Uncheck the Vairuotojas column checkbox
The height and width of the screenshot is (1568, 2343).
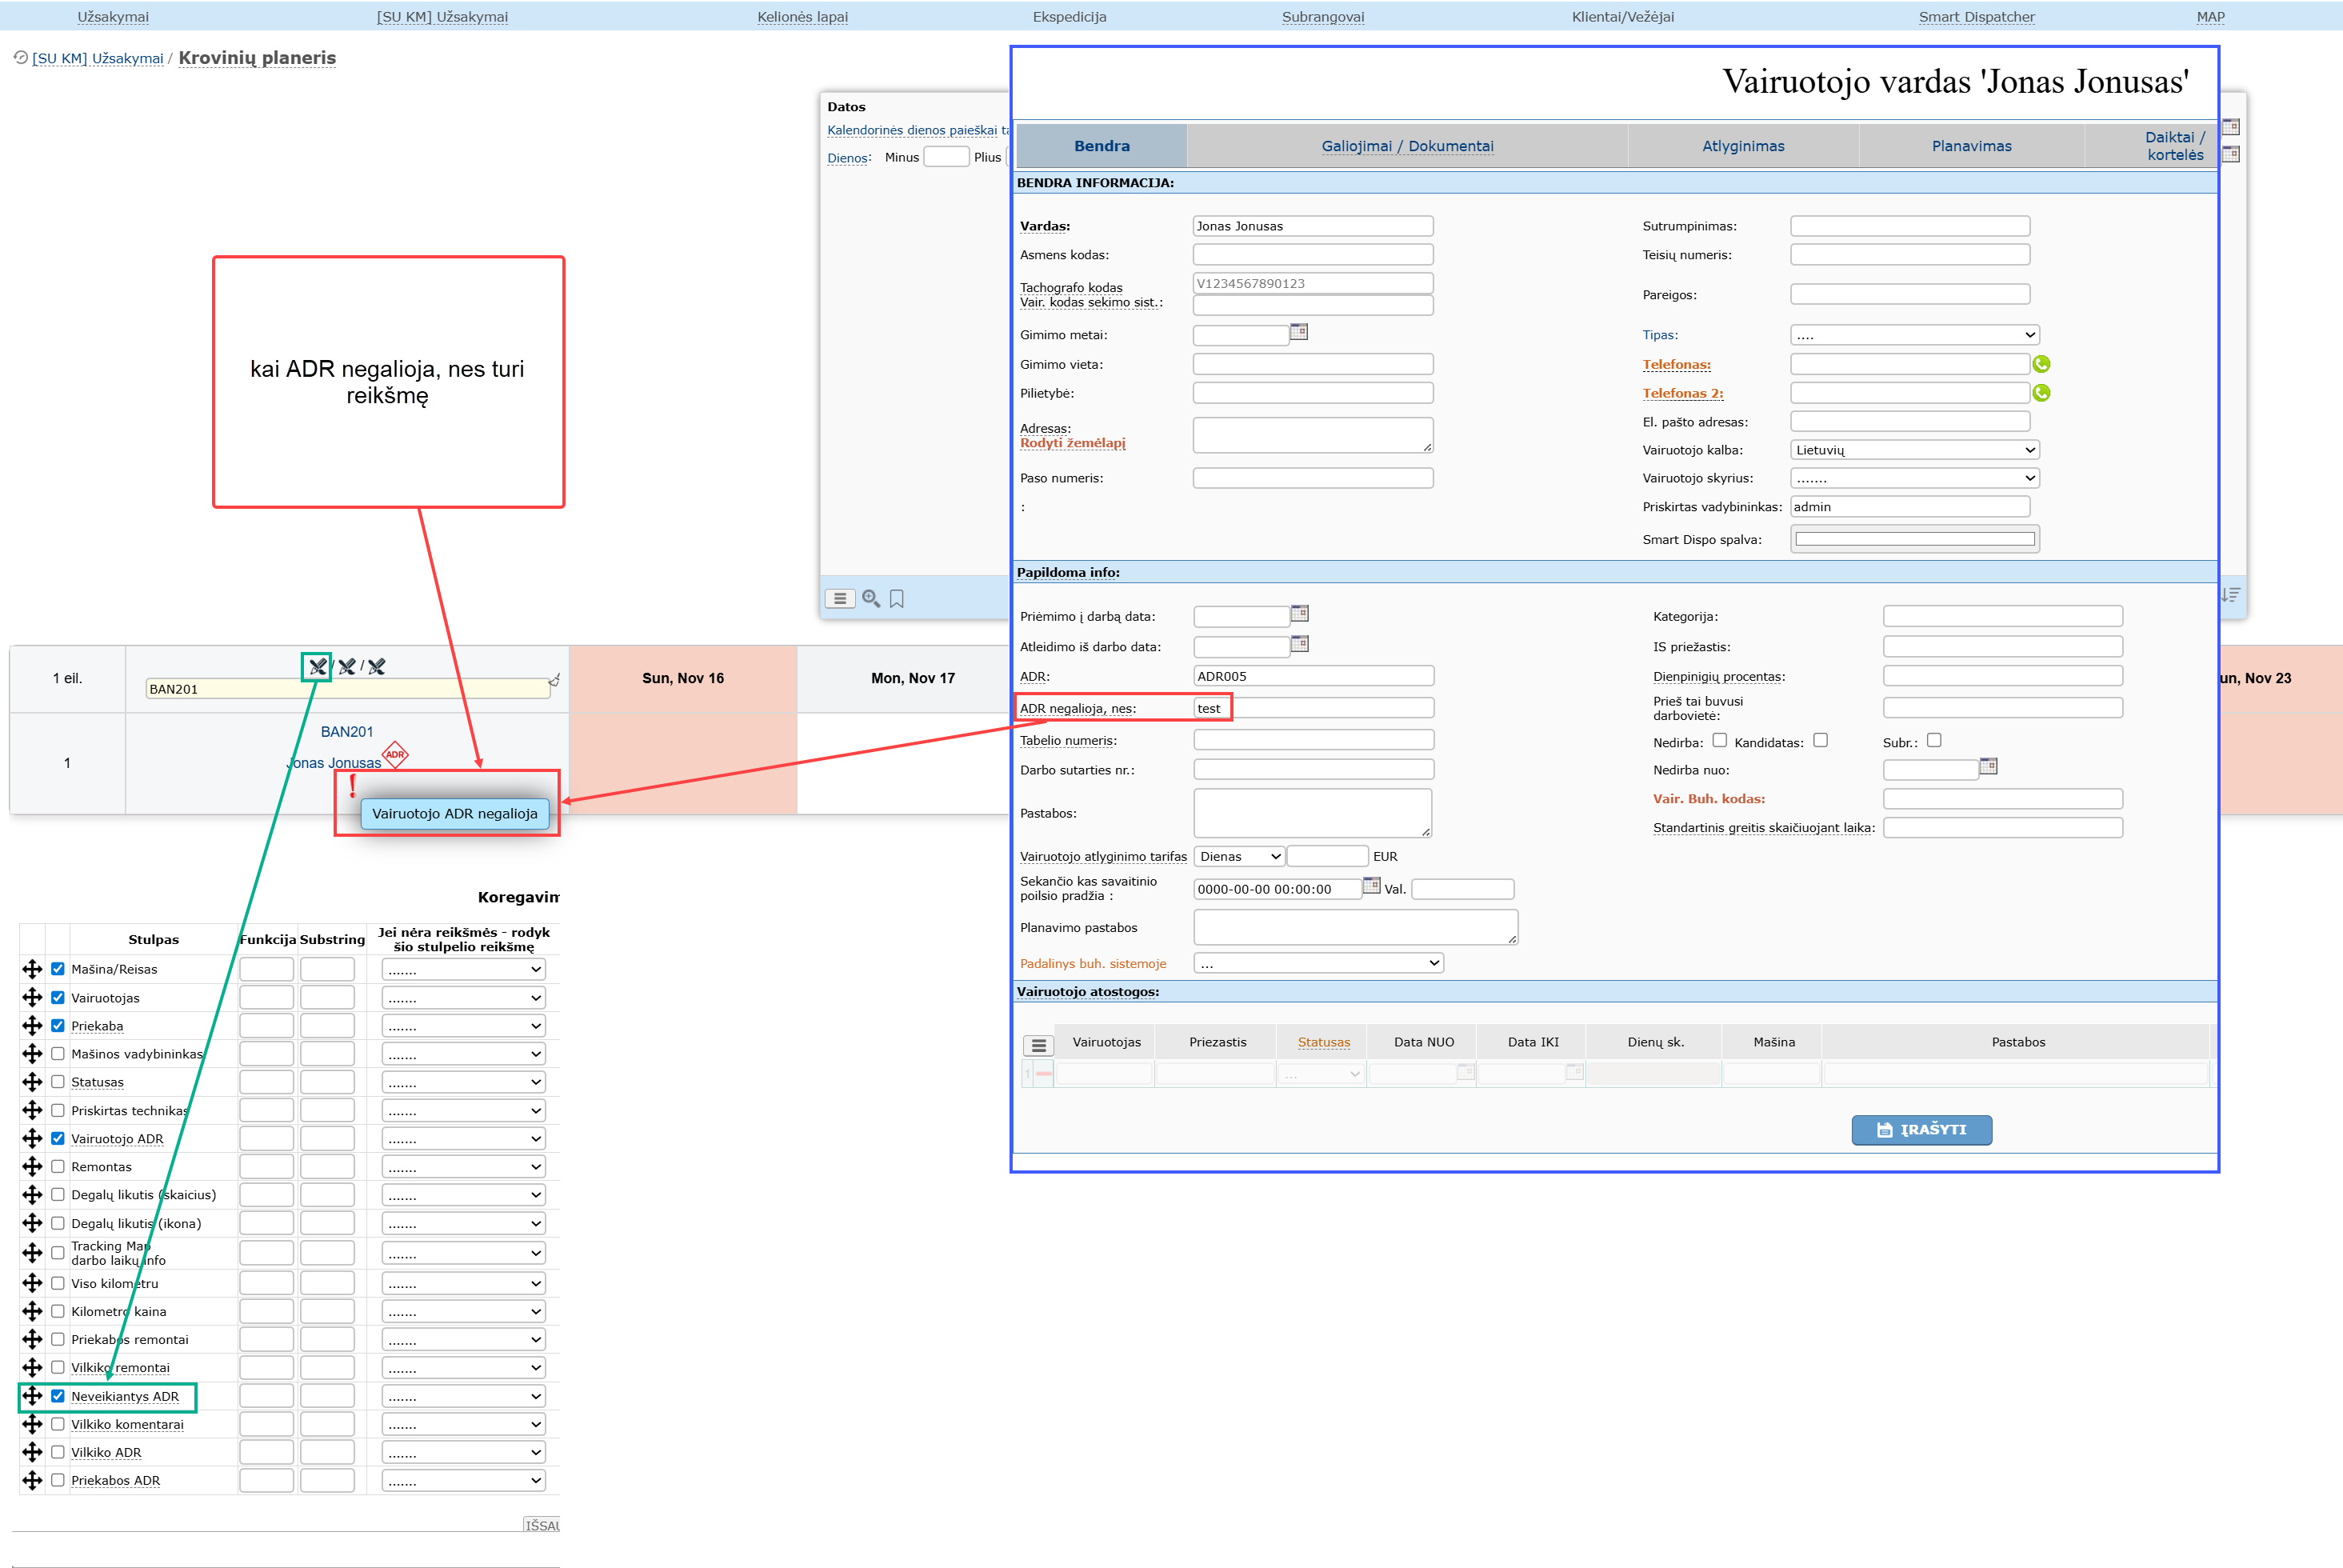point(58,997)
